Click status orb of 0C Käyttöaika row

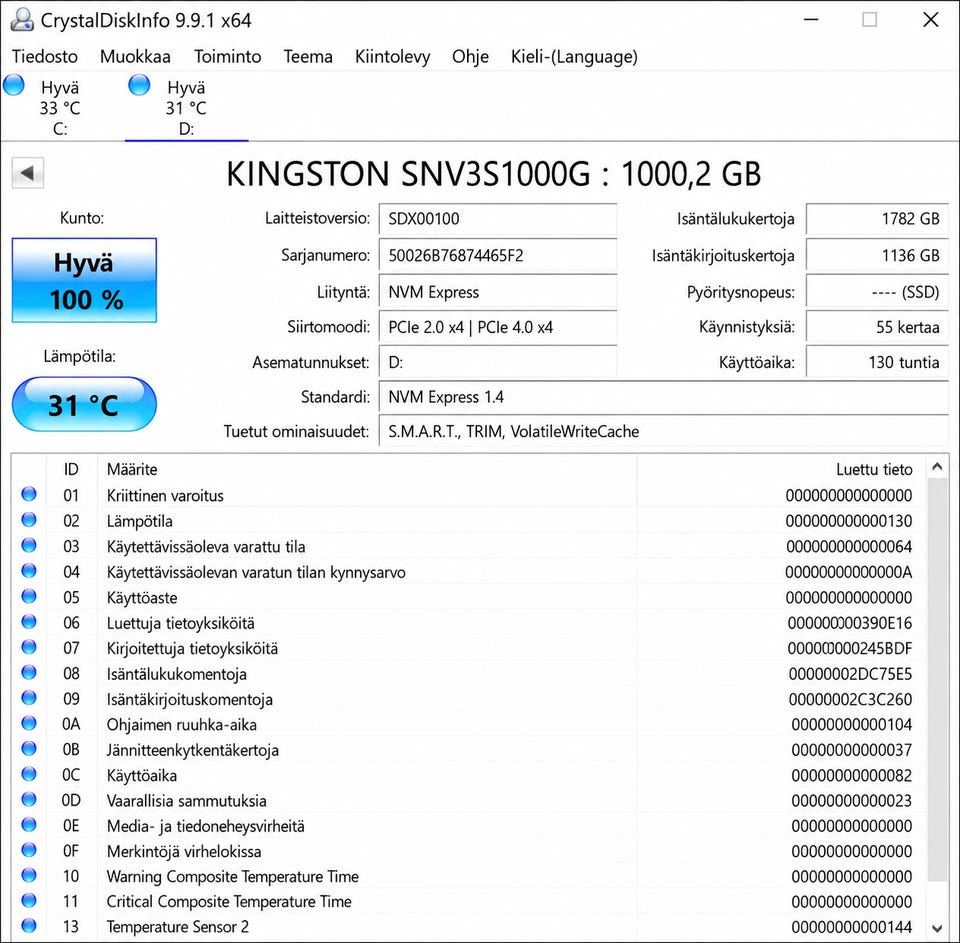tap(29, 774)
